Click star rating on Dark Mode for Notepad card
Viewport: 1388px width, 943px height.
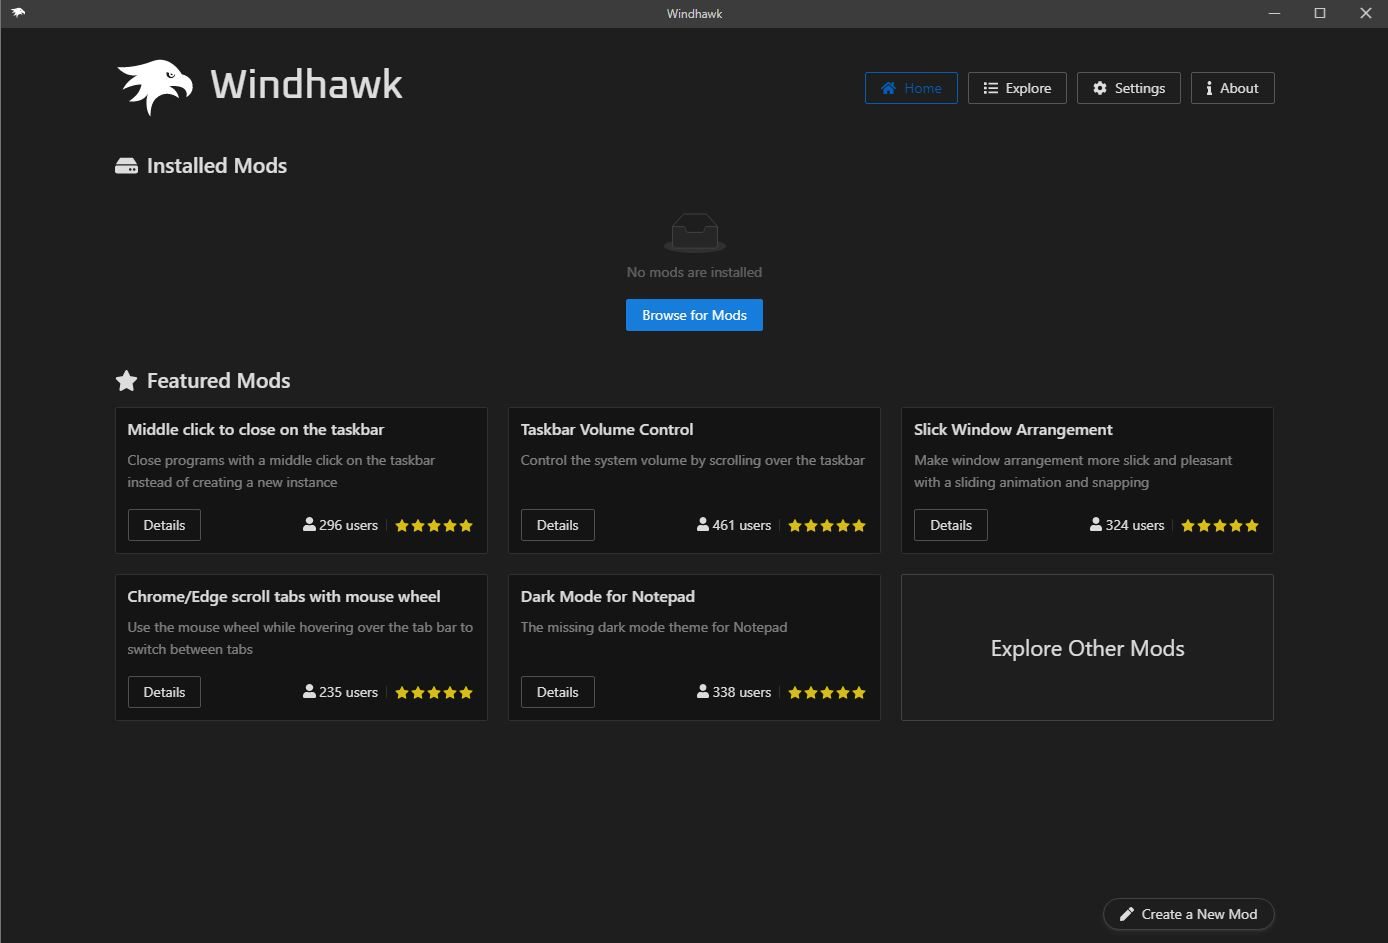(827, 692)
